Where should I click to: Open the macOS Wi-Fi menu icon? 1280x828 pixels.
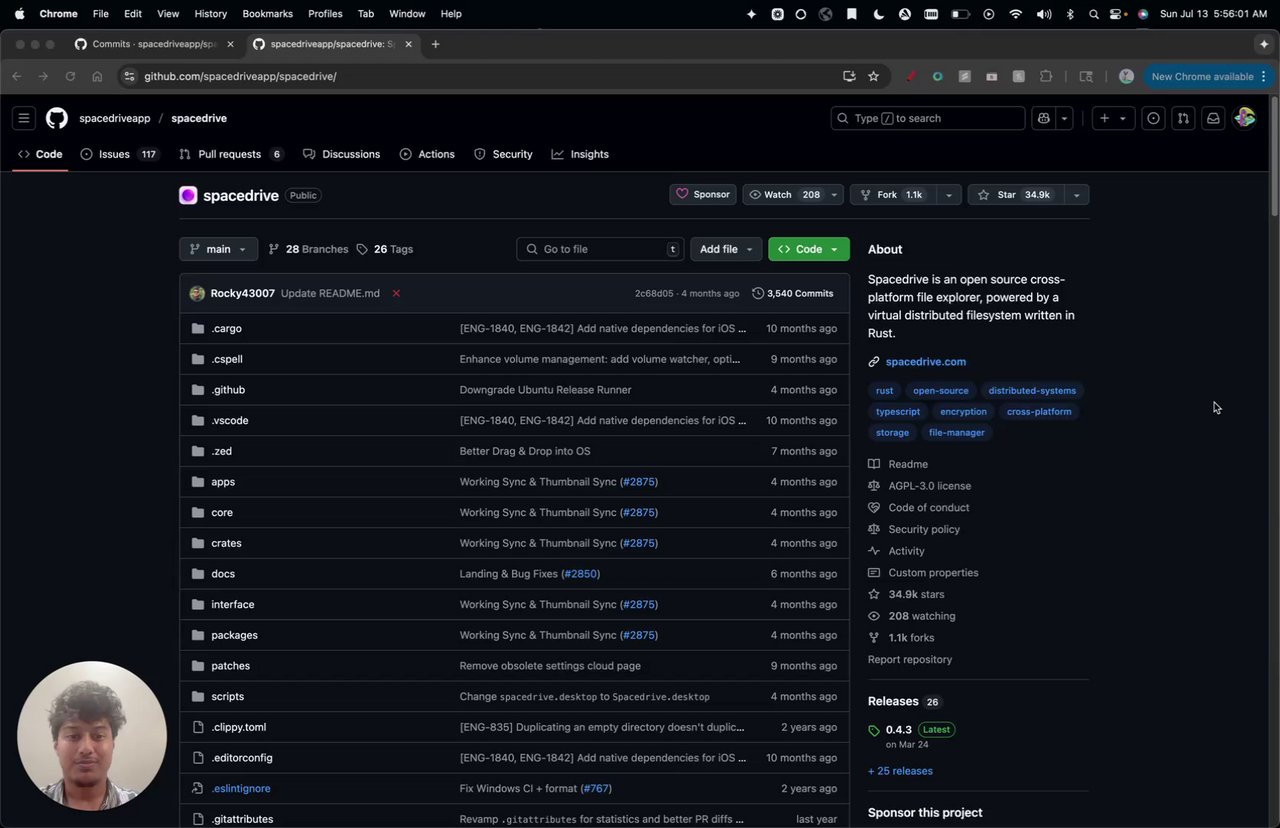click(x=1016, y=14)
